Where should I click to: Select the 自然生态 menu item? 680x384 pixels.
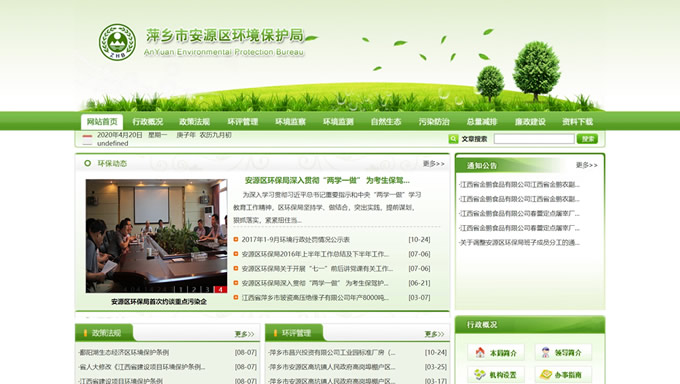coord(386,121)
